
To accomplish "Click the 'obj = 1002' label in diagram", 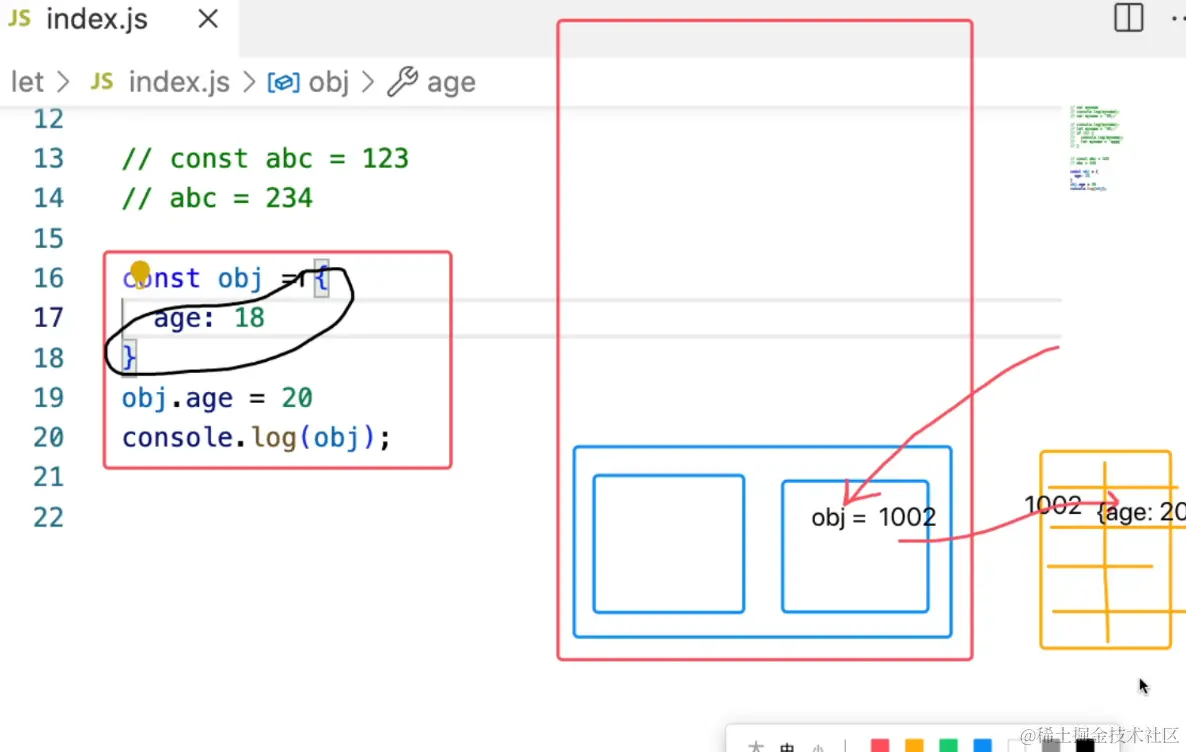I will 874,517.
